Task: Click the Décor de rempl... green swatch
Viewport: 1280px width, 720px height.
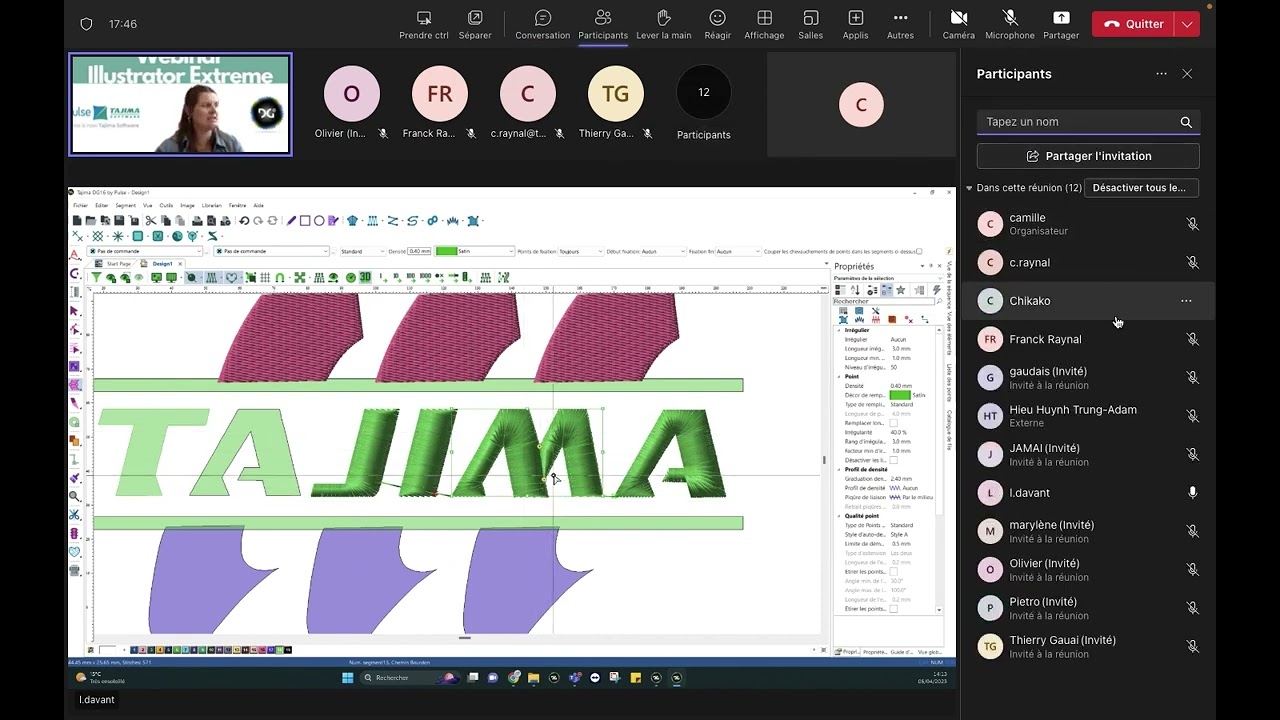Action: (x=900, y=395)
